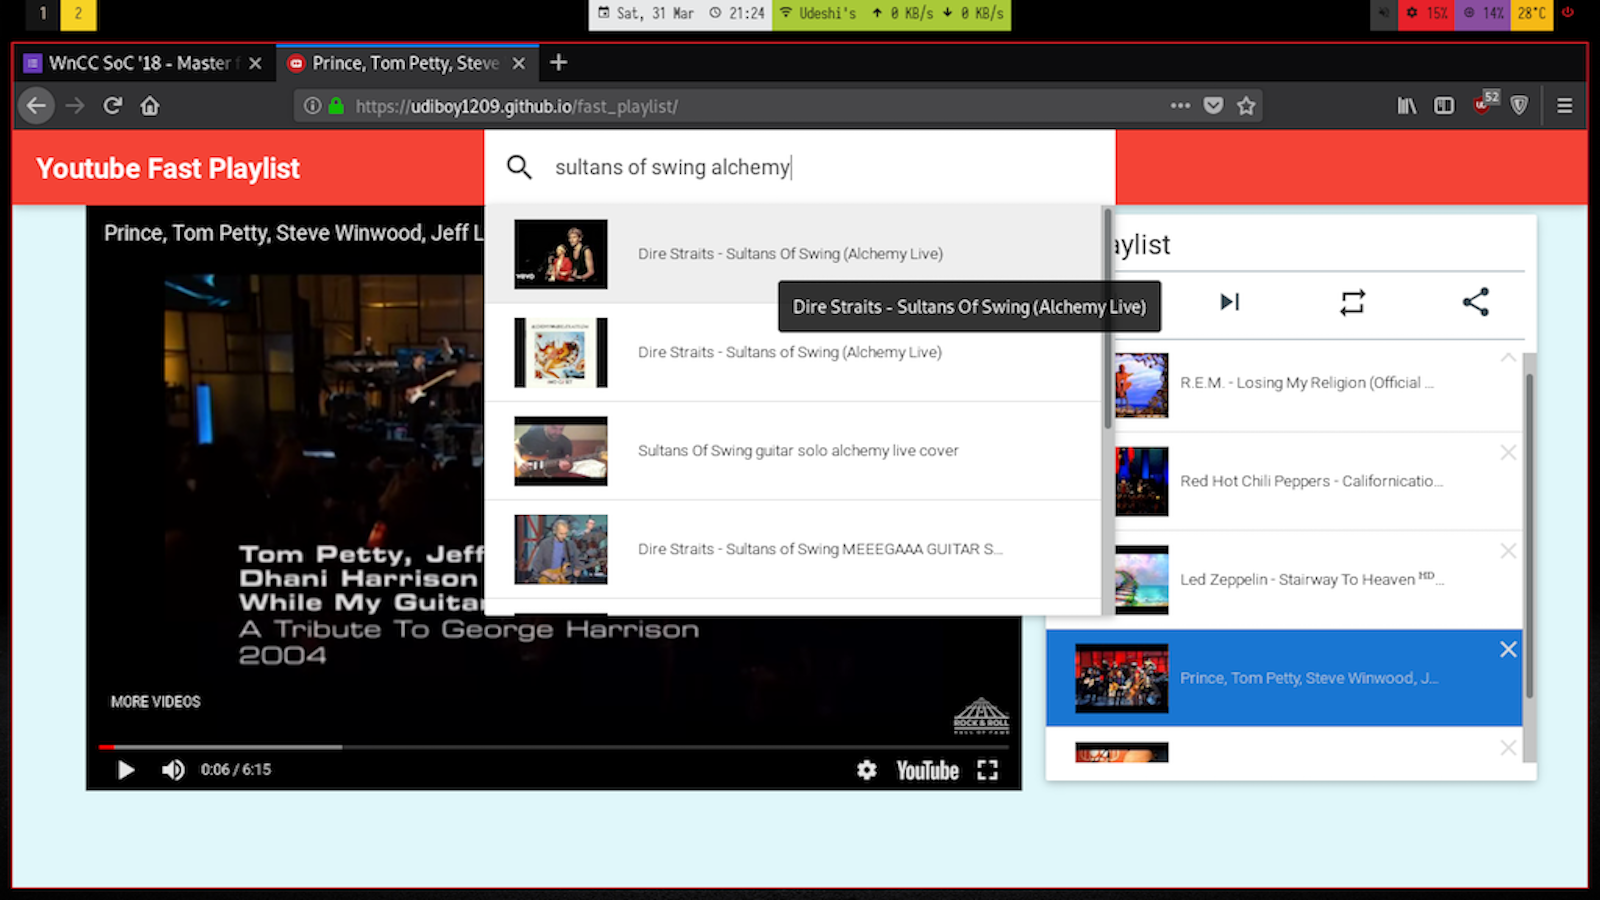Image resolution: width=1600 pixels, height=900 pixels.
Task: Click the power icon in status bar
Action: pyautogui.click(x=1568, y=13)
